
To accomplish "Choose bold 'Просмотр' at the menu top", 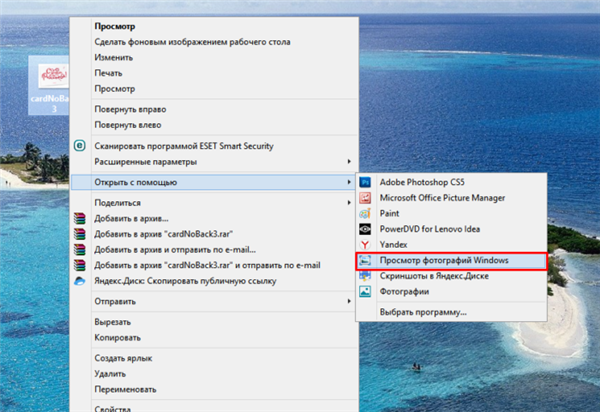I will (x=115, y=26).
